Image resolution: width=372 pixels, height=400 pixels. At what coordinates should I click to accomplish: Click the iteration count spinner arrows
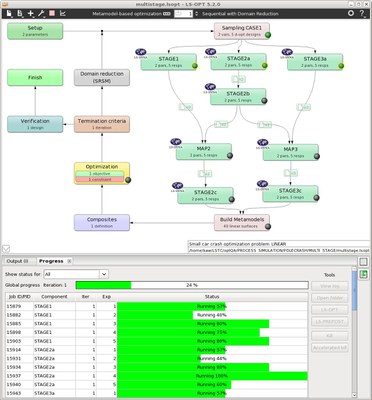click(x=196, y=14)
